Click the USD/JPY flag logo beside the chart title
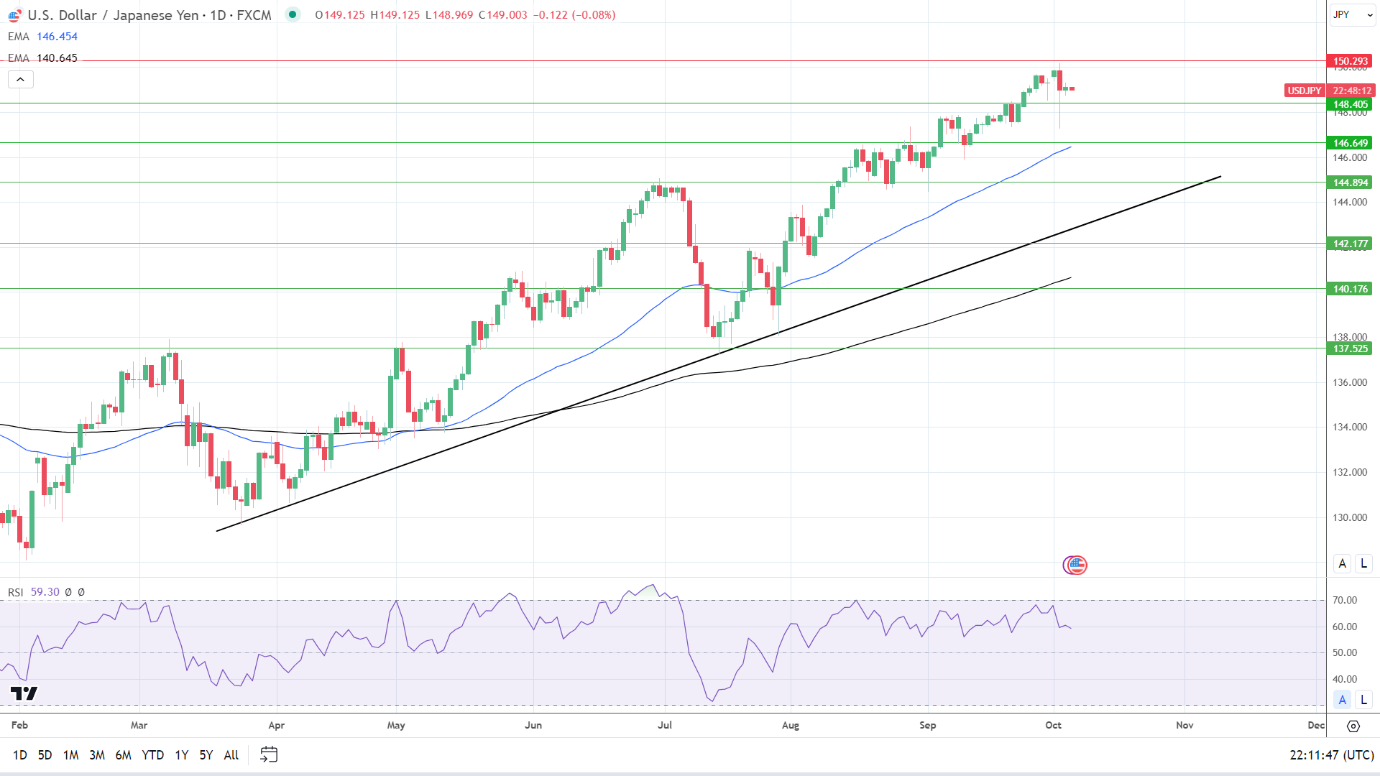The width and height of the screenshot is (1380, 776). tap(16, 14)
